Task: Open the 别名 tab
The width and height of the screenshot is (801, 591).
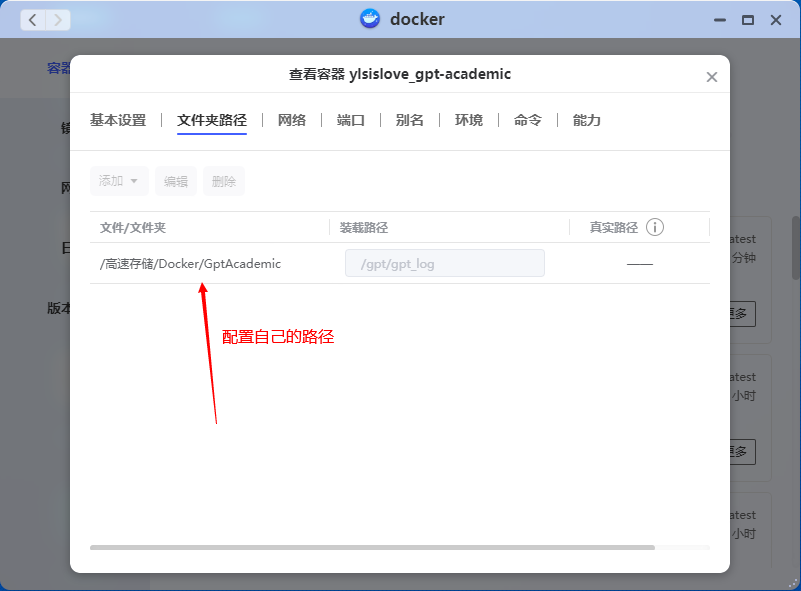Action: pyautogui.click(x=410, y=120)
